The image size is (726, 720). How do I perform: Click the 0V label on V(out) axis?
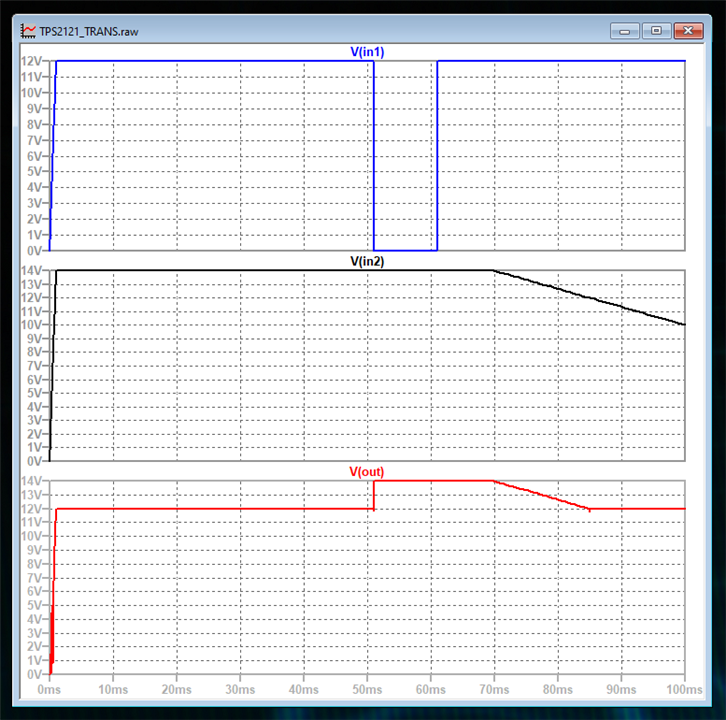point(34,675)
